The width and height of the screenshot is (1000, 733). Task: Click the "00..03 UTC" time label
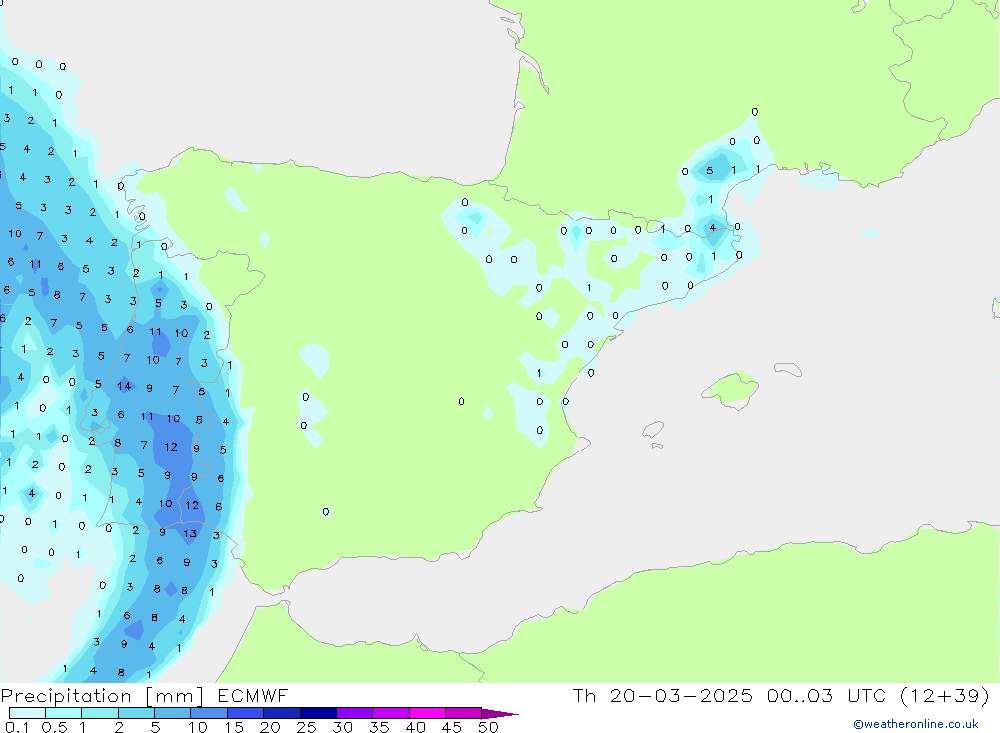[x=827, y=695]
